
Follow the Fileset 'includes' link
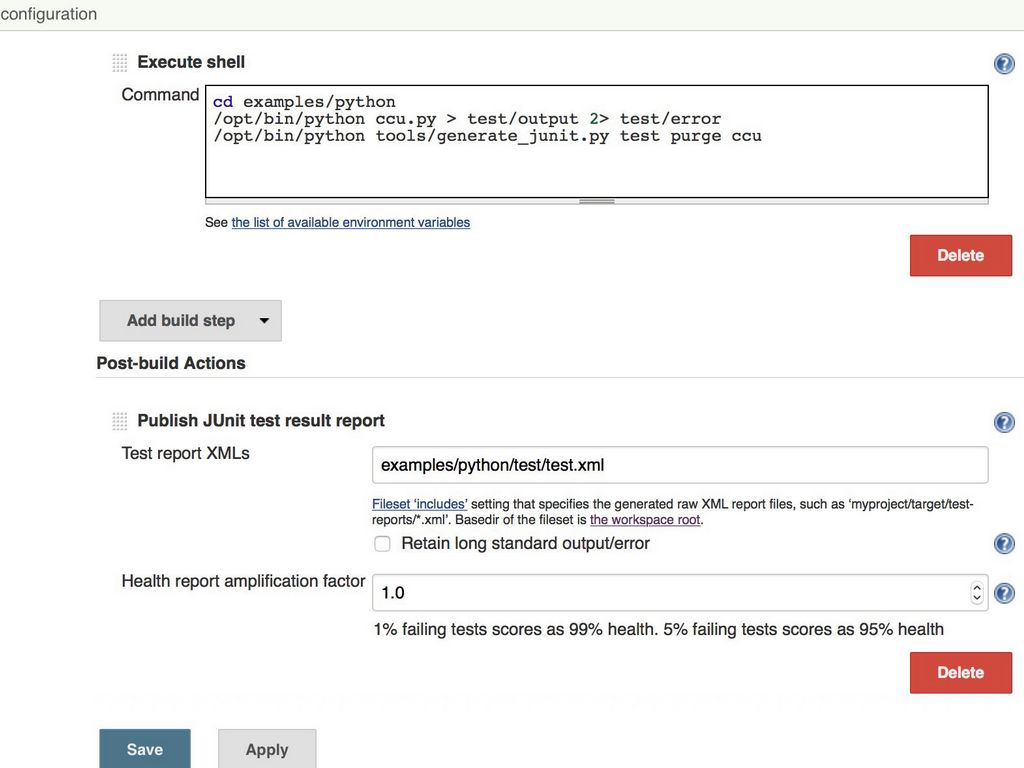(x=419, y=505)
